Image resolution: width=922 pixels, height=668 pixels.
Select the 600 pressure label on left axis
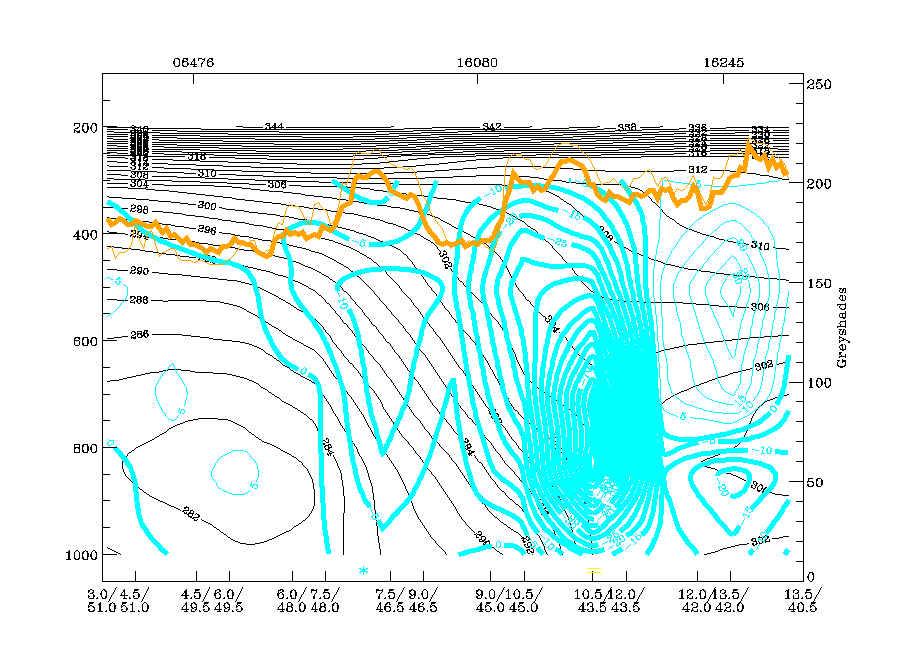[x=83, y=341]
